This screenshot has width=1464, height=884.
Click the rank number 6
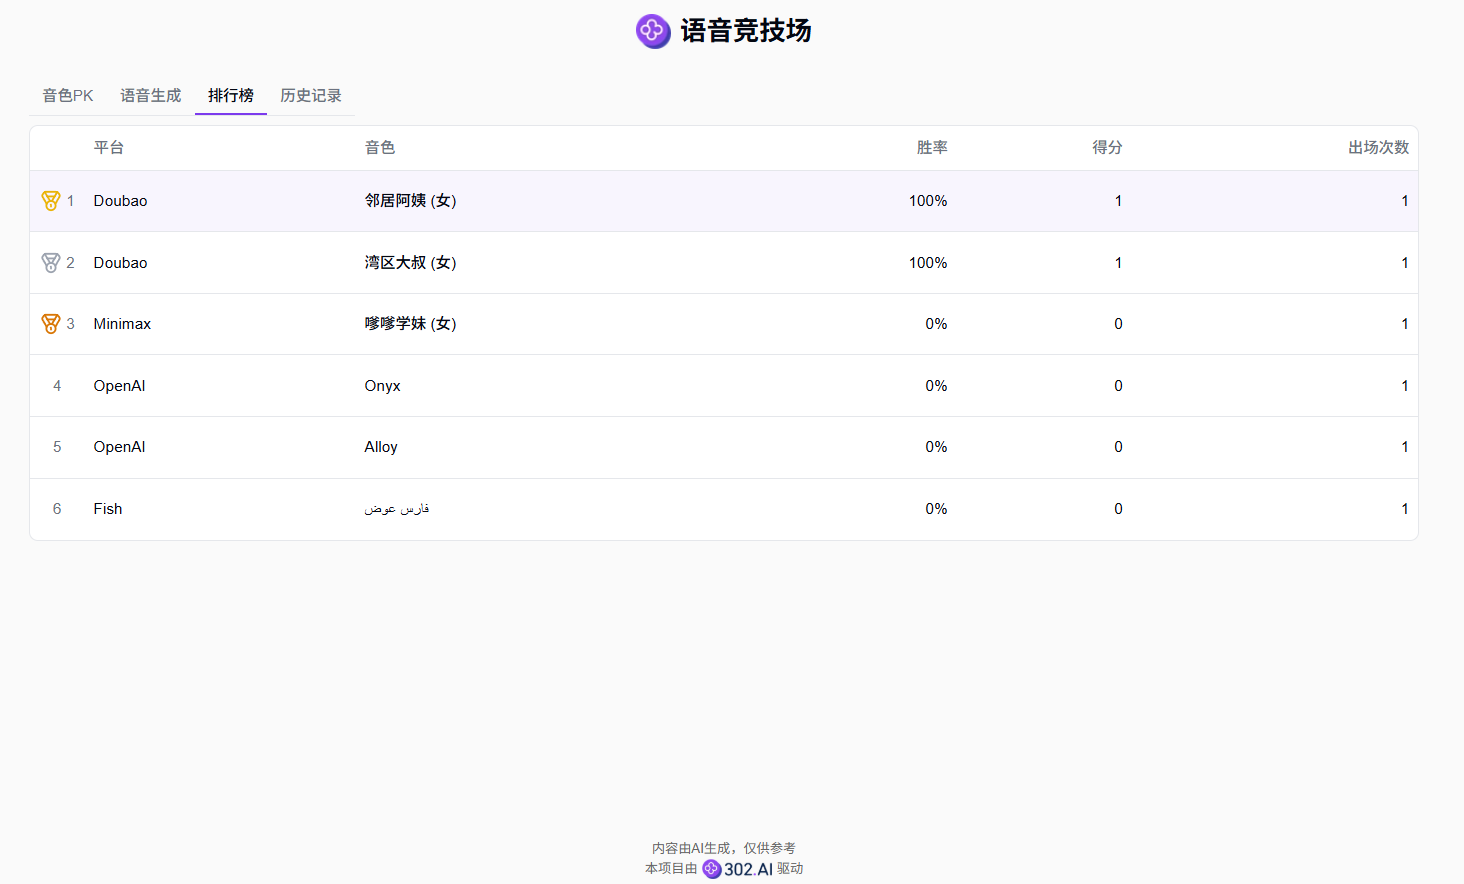[x=57, y=509]
